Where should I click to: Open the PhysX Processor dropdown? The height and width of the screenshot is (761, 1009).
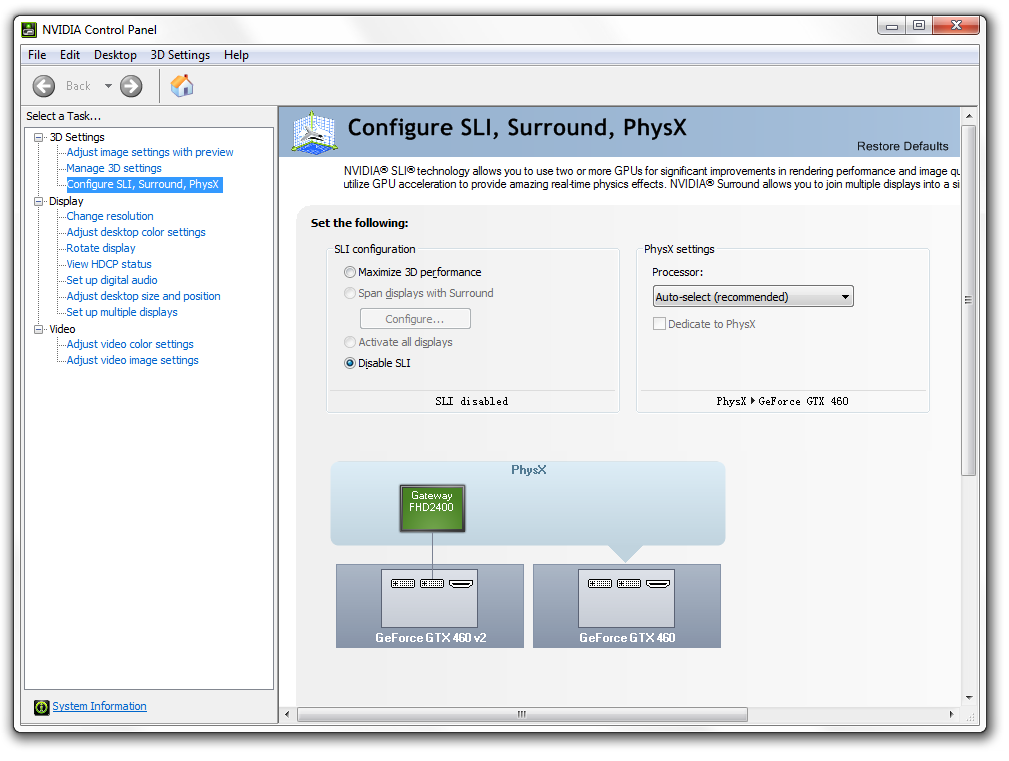click(753, 297)
